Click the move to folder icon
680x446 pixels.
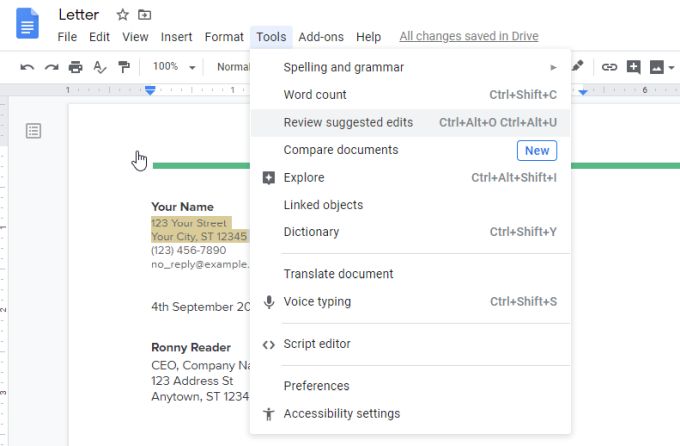coord(145,15)
